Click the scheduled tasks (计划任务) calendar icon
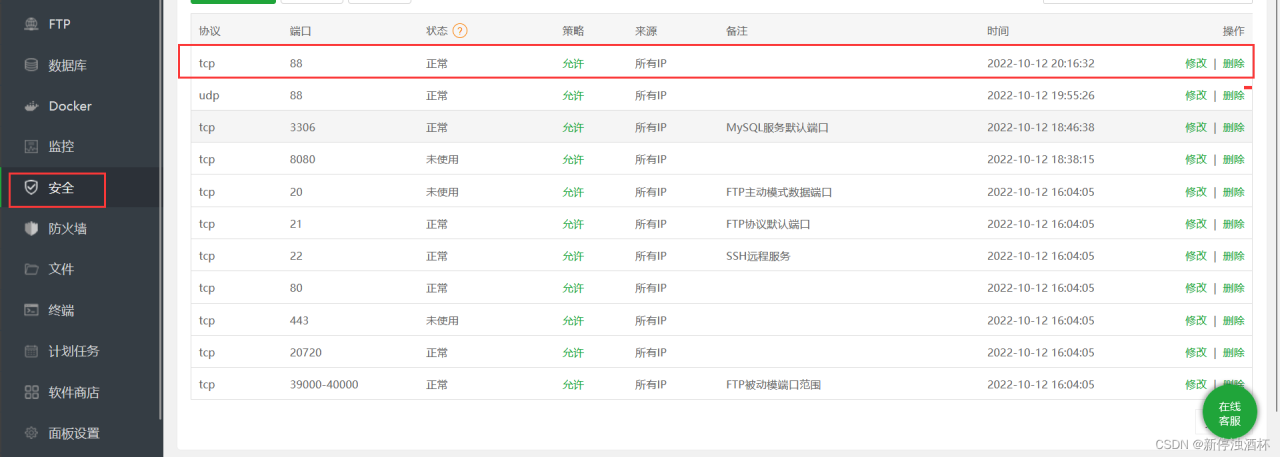1280x457 pixels. click(31, 351)
